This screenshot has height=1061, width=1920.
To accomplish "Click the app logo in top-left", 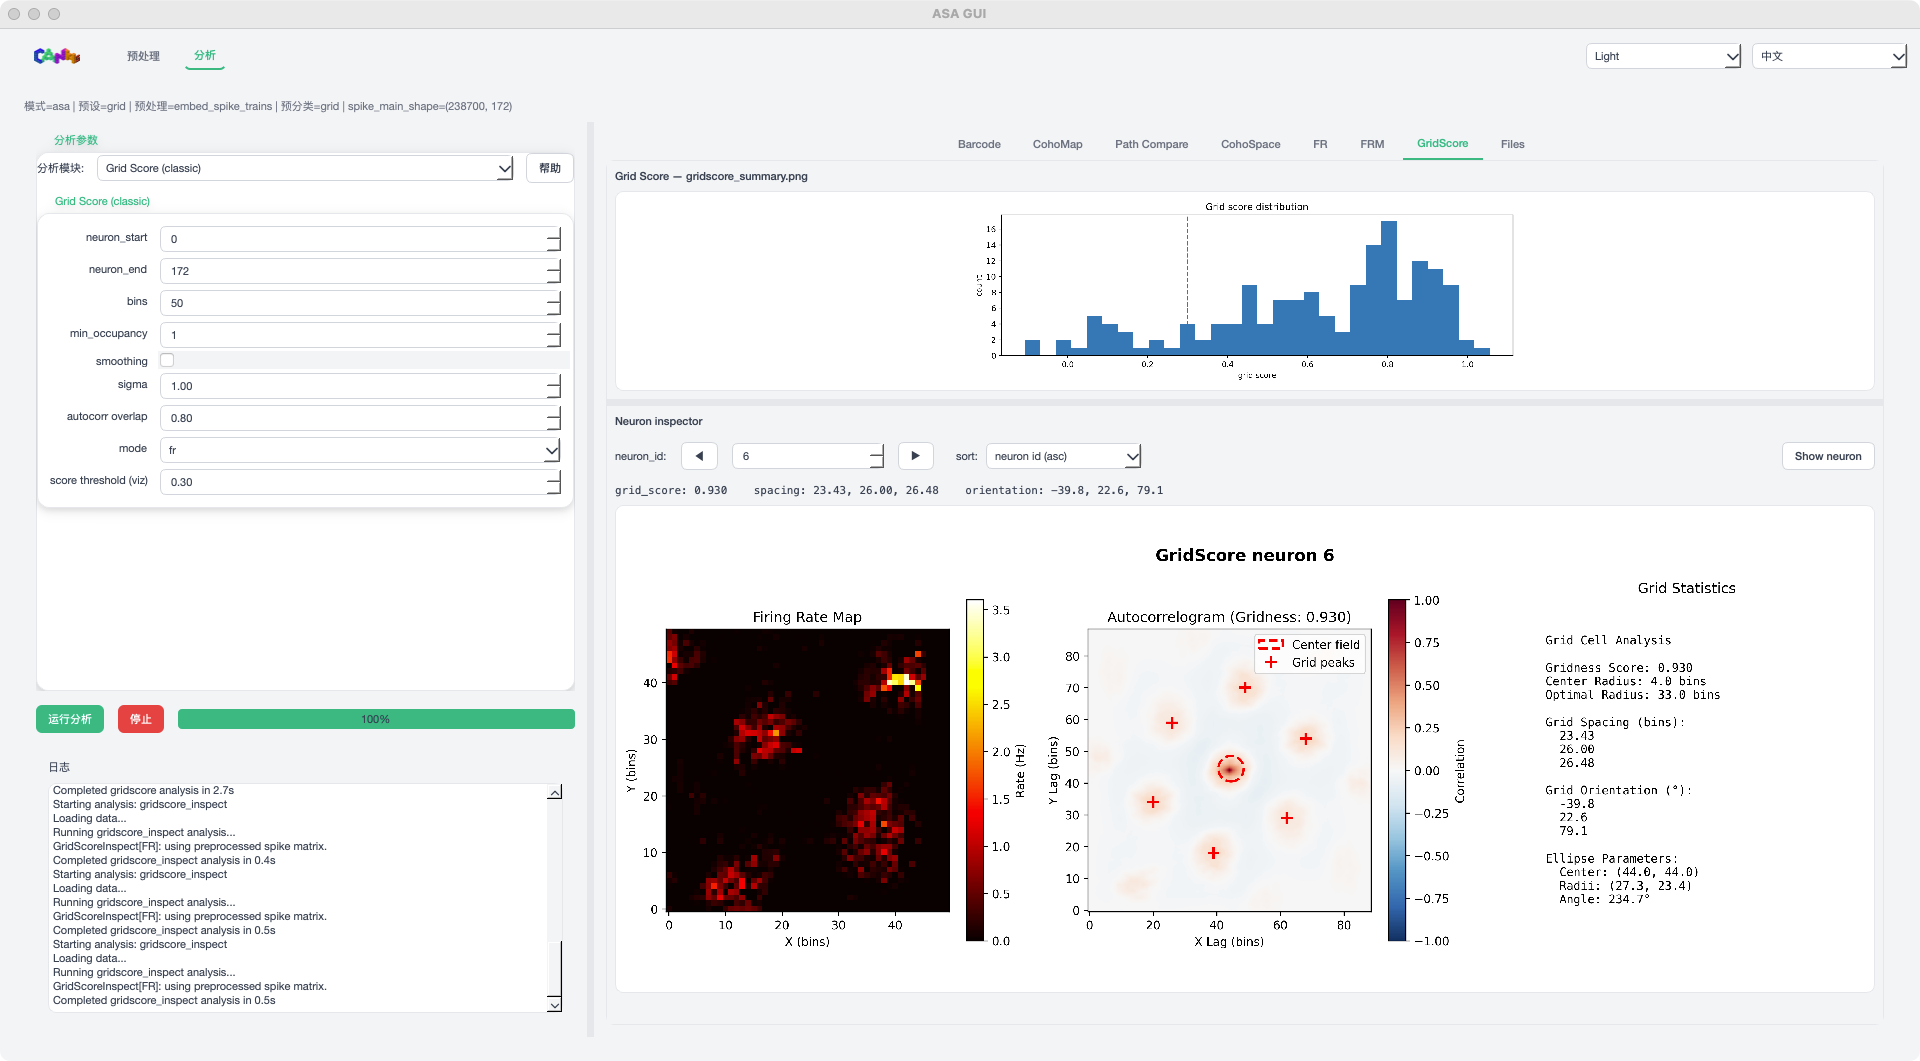I will click(56, 56).
